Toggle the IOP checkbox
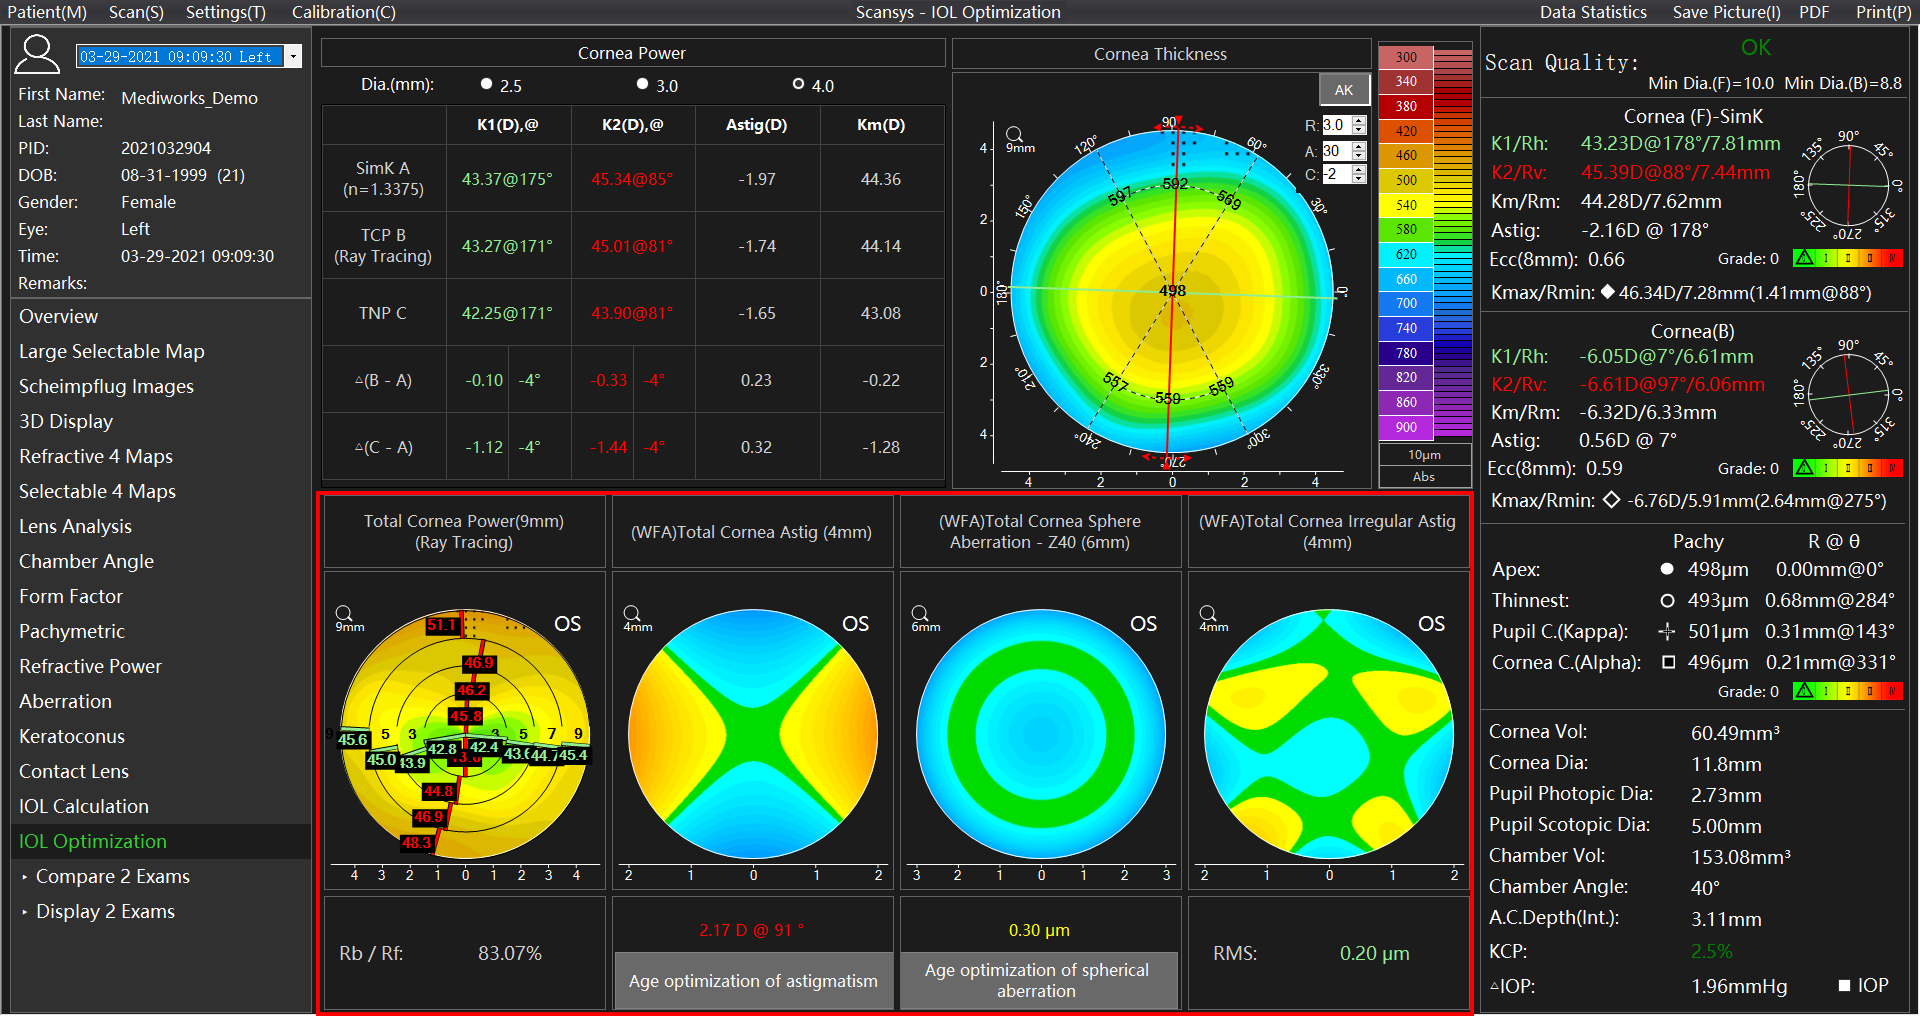 tap(1844, 985)
